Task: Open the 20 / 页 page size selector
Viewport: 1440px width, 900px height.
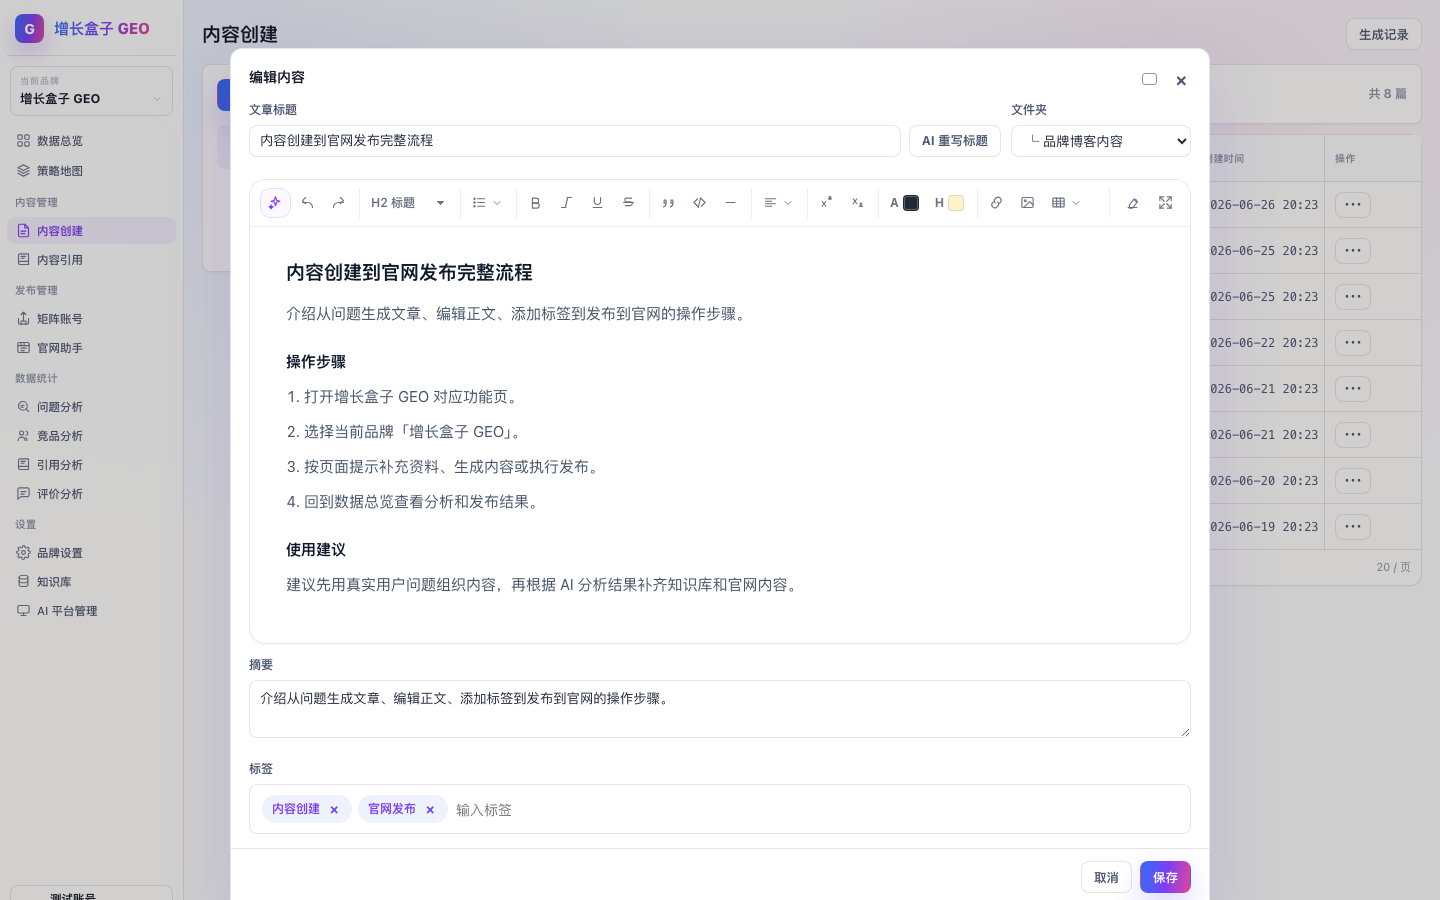Action: [1393, 567]
